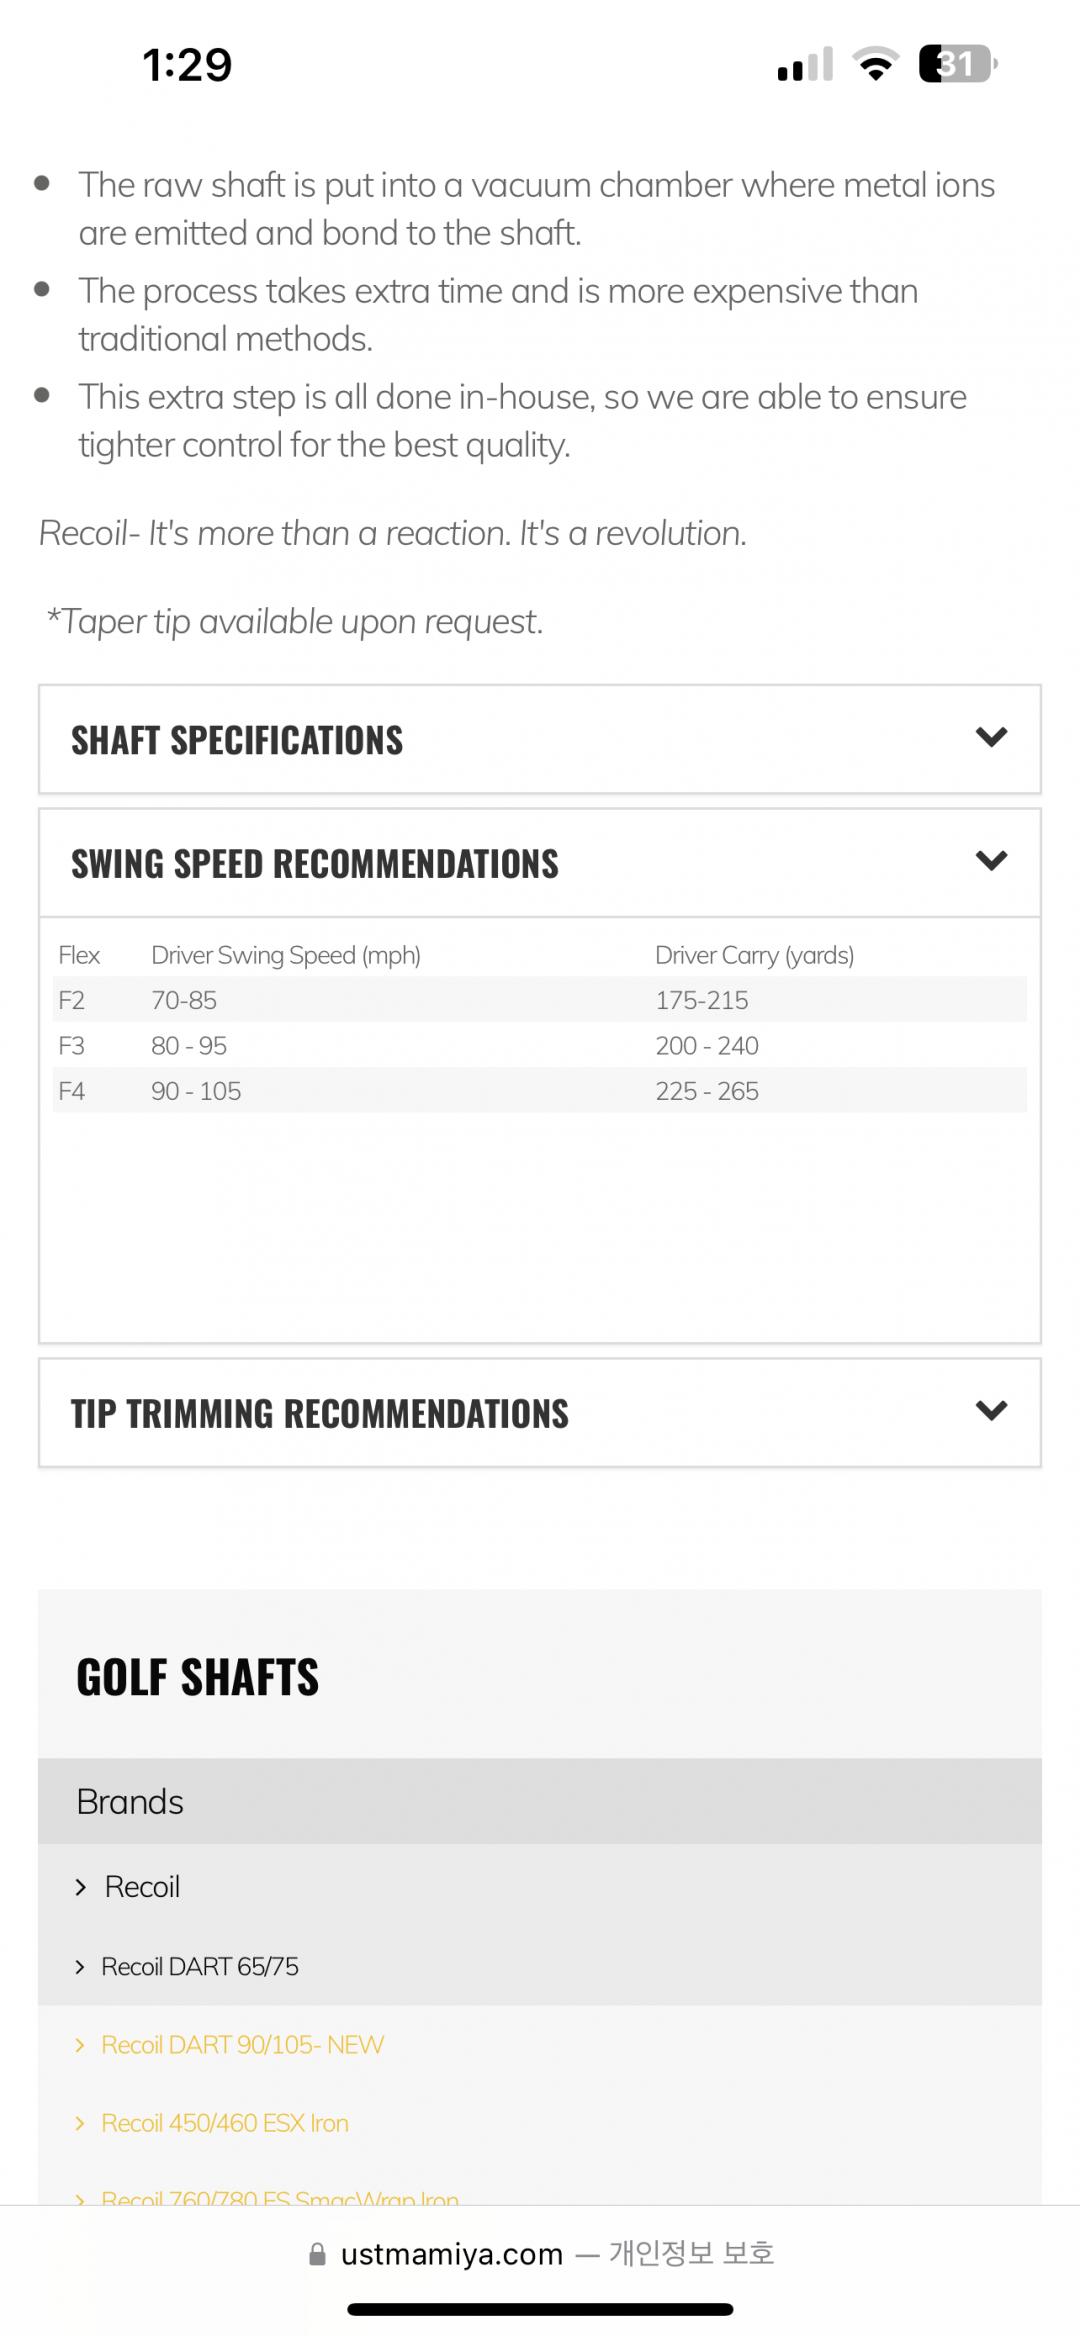Click arrow icon beside Recoil DART 65/75
1080x2336 pixels.
click(x=81, y=1967)
